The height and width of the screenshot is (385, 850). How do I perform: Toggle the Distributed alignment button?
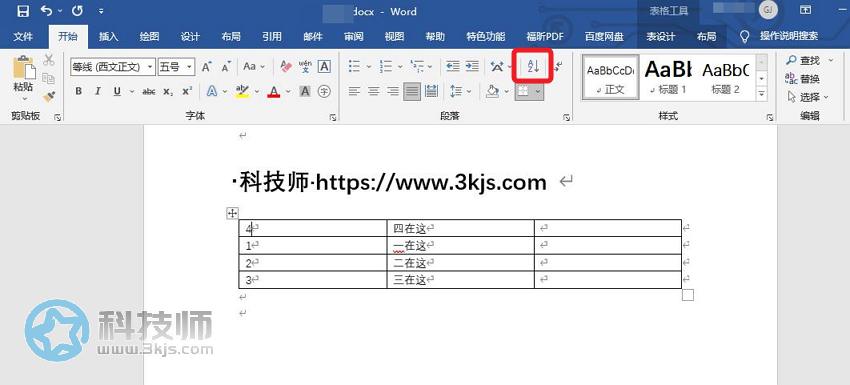432,92
